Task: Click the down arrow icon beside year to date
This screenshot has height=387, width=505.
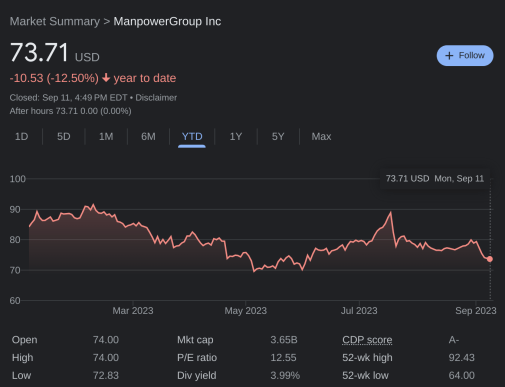Action: (x=106, y=78)
